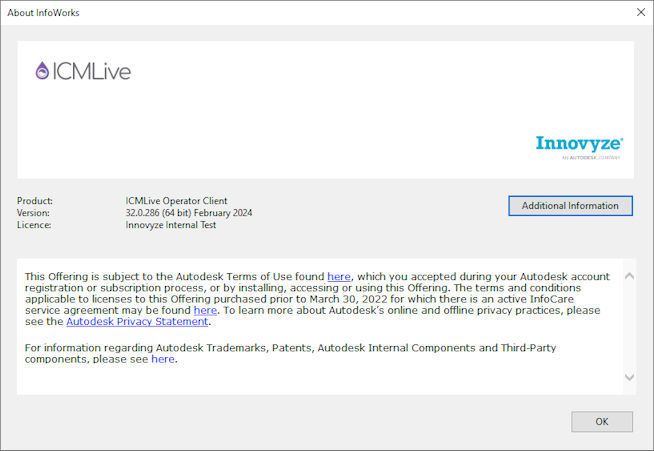Confirm the dialog with OK
The image size is (654, 451).
tap(602, 421)
